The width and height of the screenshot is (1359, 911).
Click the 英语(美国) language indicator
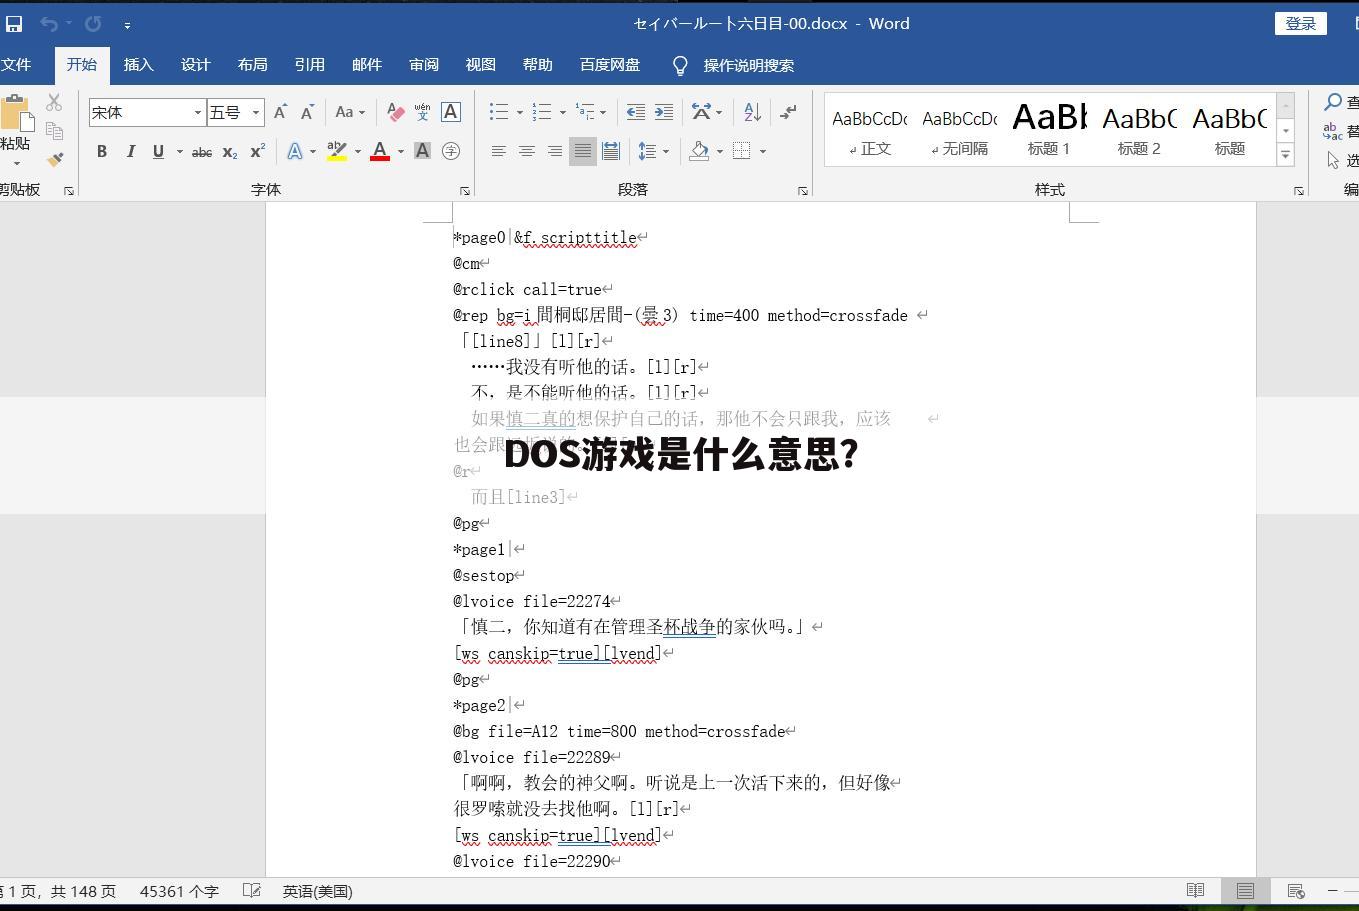[318, 891]
